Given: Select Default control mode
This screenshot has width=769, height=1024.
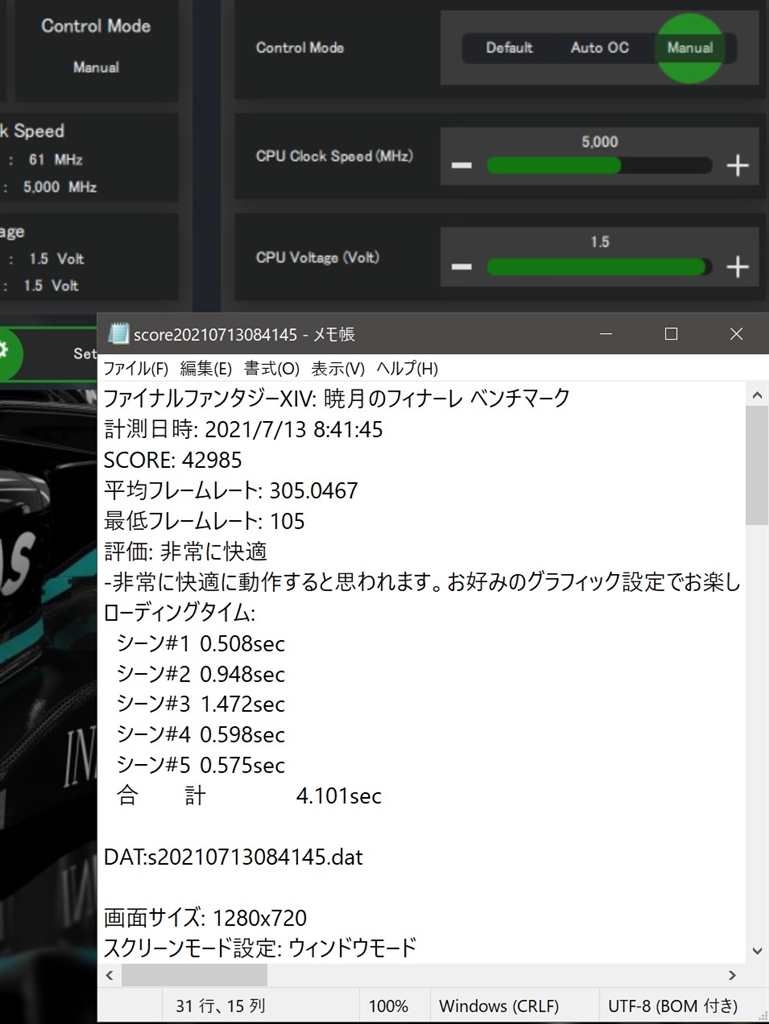Looking at the screenshot, I should tap(509, 48).
